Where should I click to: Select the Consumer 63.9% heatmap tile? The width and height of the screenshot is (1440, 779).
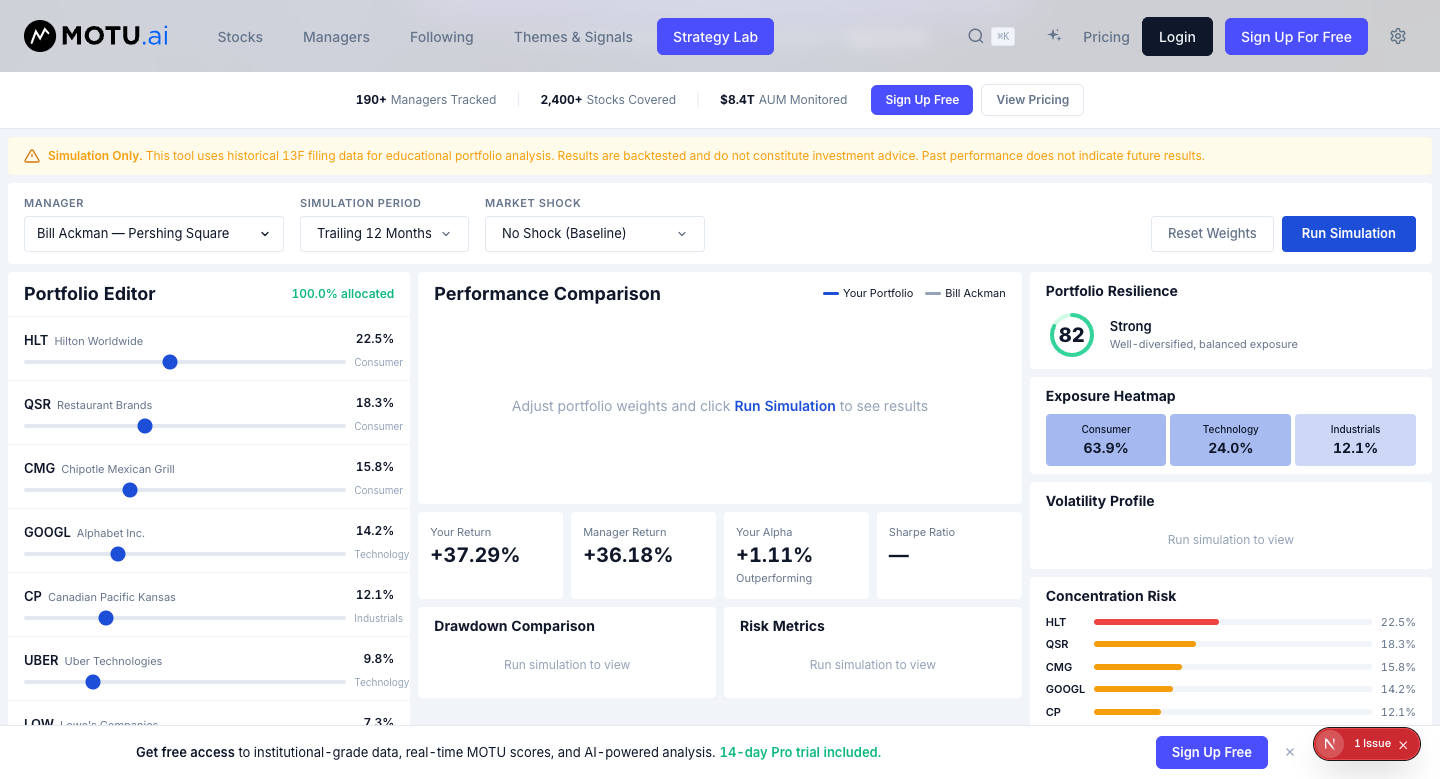coord(1106,440)
